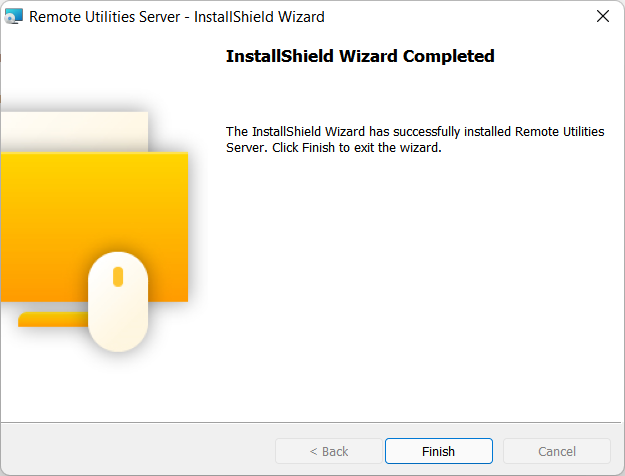Close the InstallShield Wizard window
The image size is (625, 476).
[x=602, y=16]
